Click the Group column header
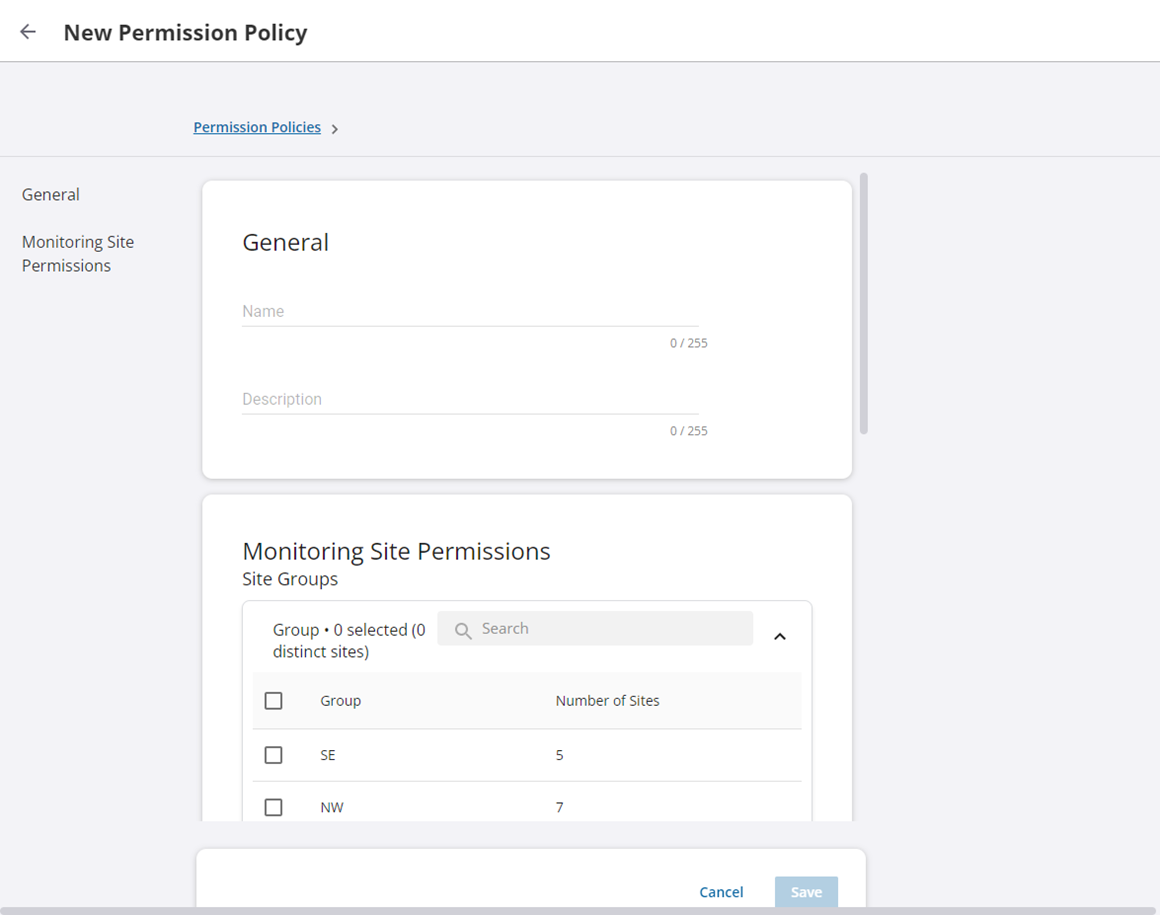This screenshot has width=1160, height=915. click(341, 701)
